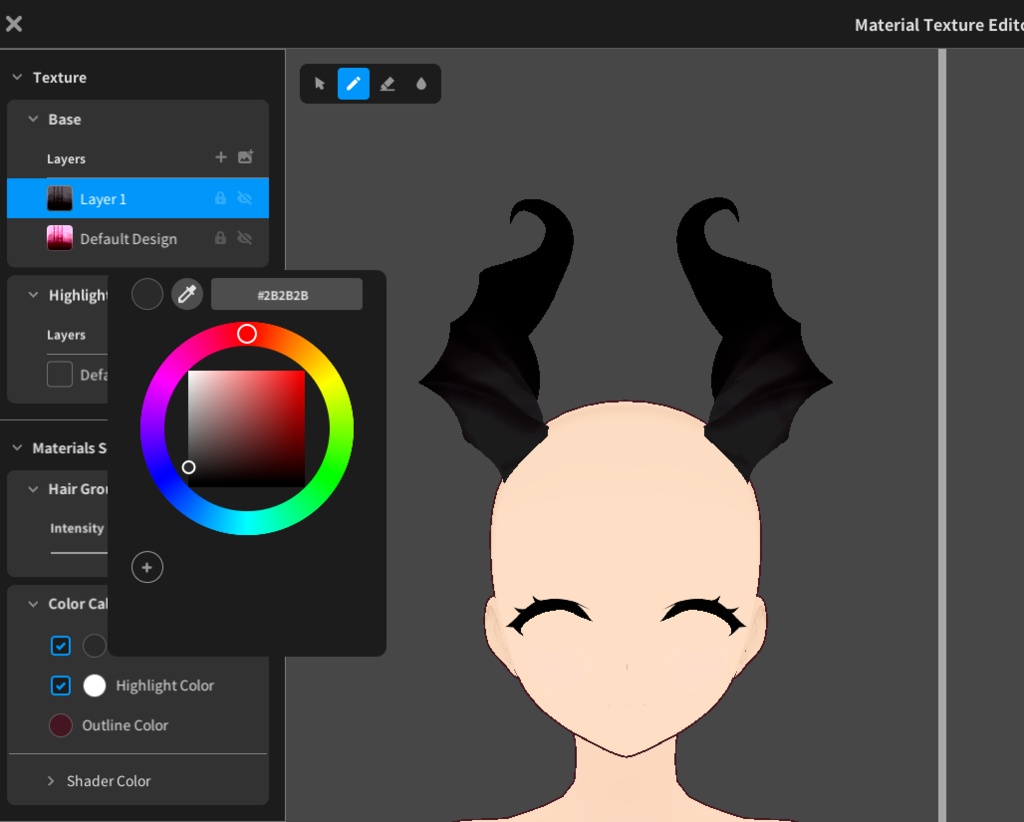Toggle the lock on Layer 1

(219, 198)
